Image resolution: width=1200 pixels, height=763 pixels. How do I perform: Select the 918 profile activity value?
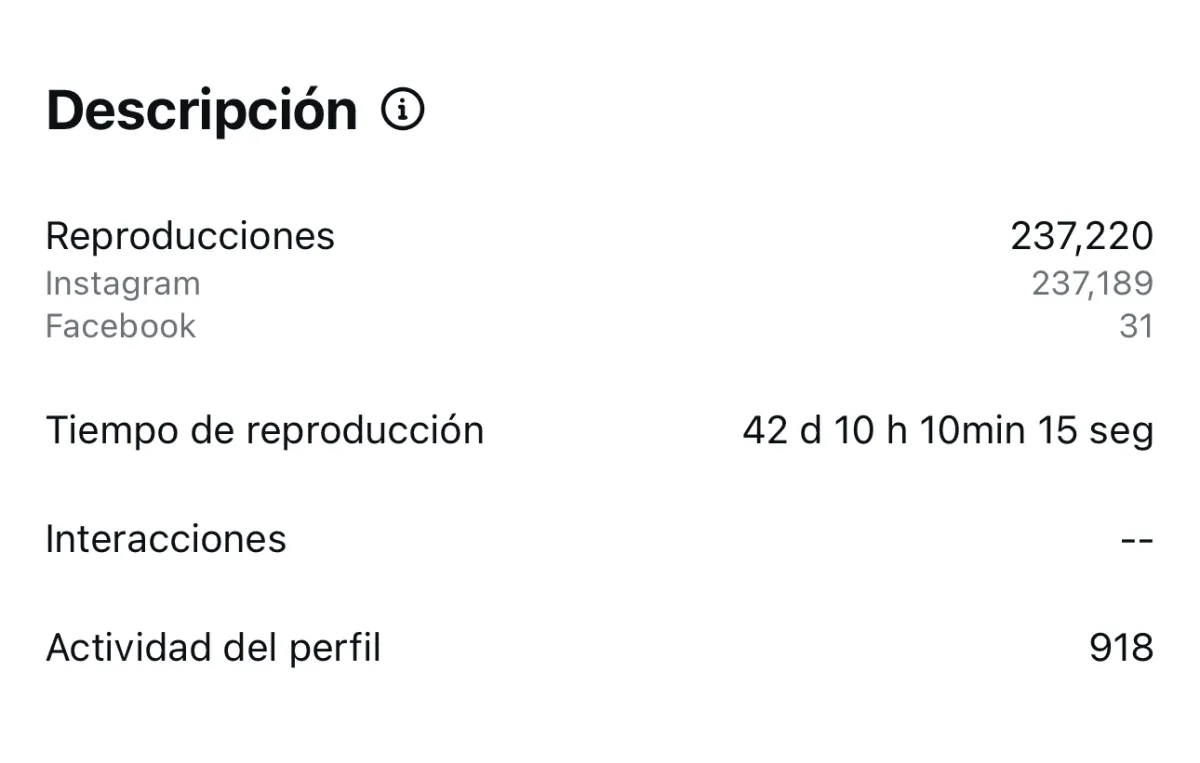click(x=1121, y=648)
